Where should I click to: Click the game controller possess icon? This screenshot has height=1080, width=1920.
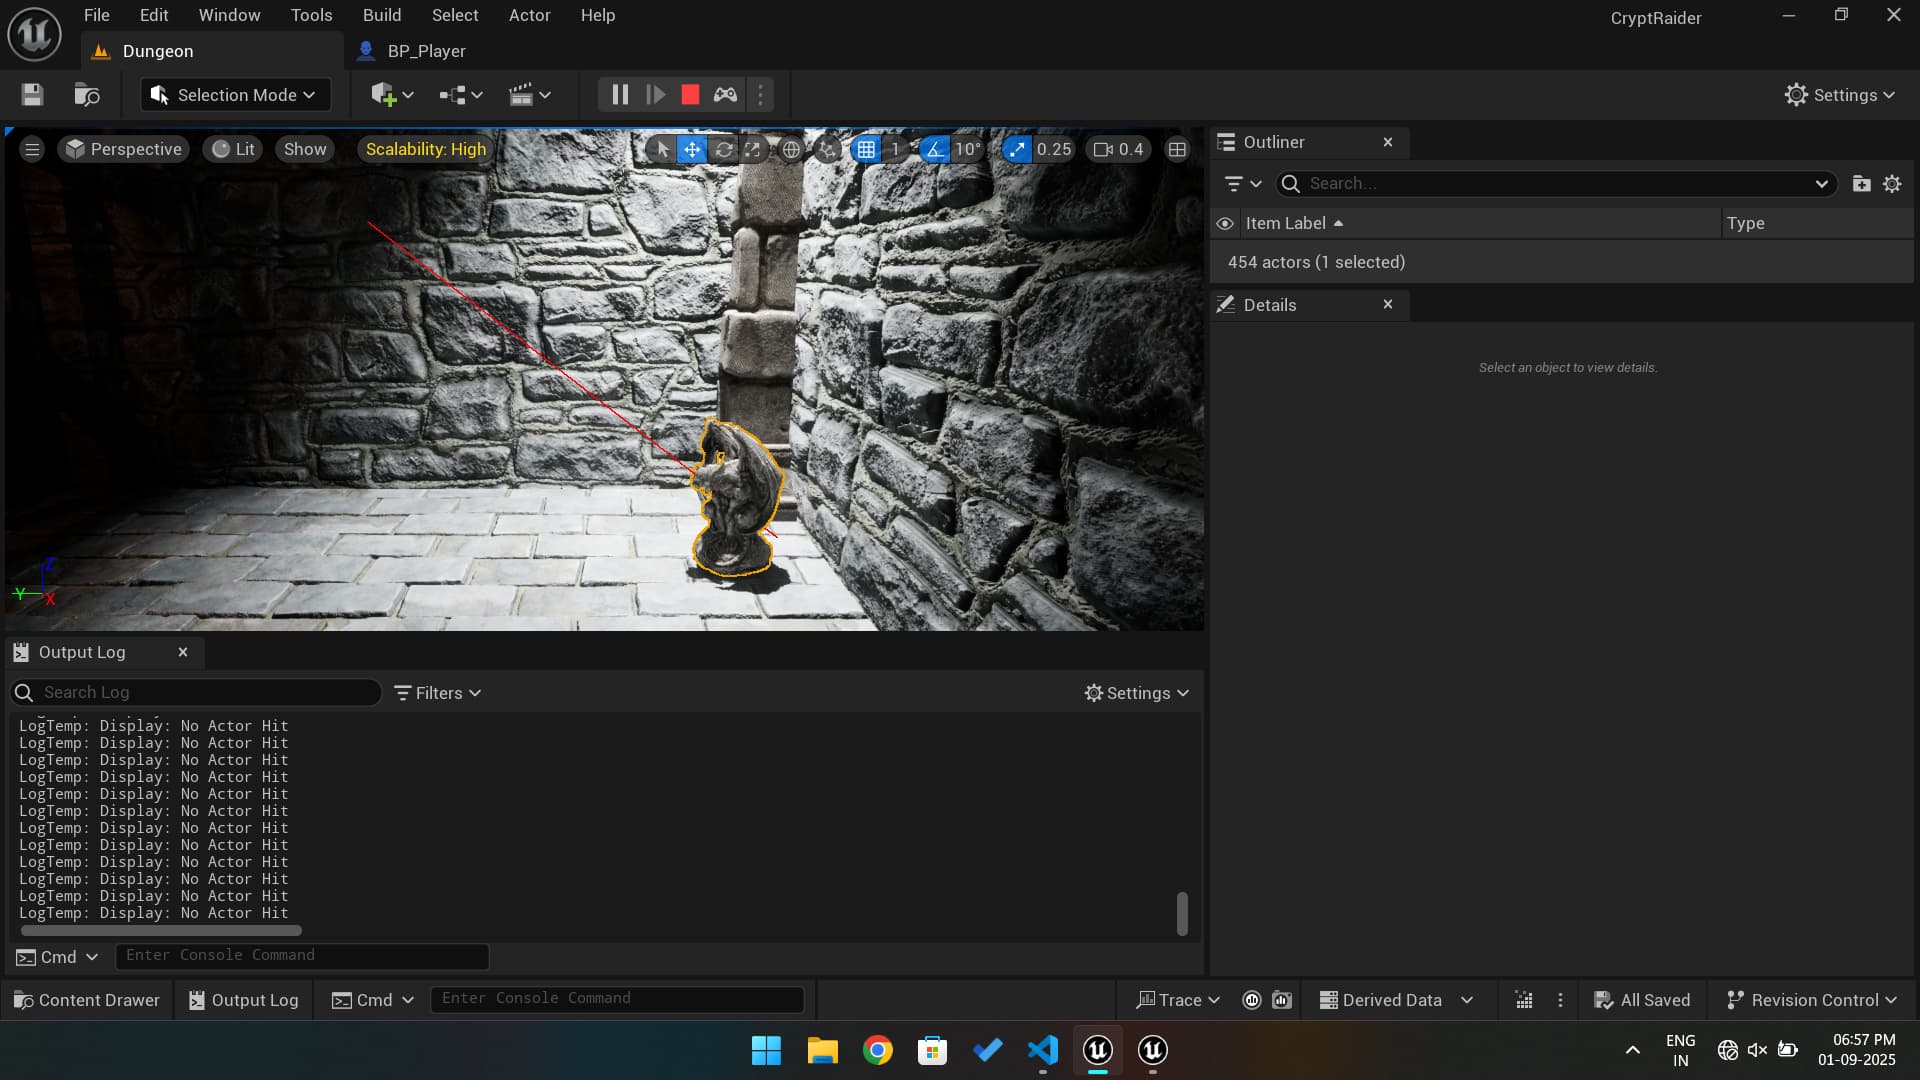[x=725, y=95]
